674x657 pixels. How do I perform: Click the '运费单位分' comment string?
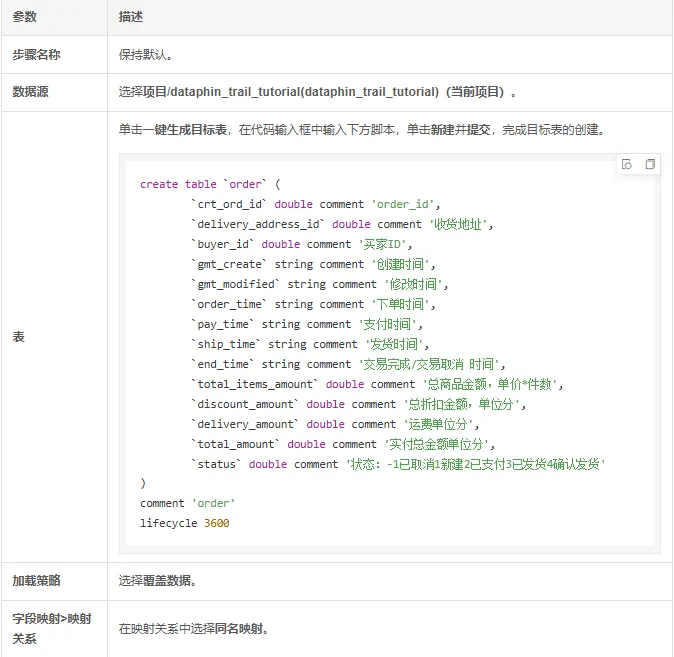[x=438, y=424]
